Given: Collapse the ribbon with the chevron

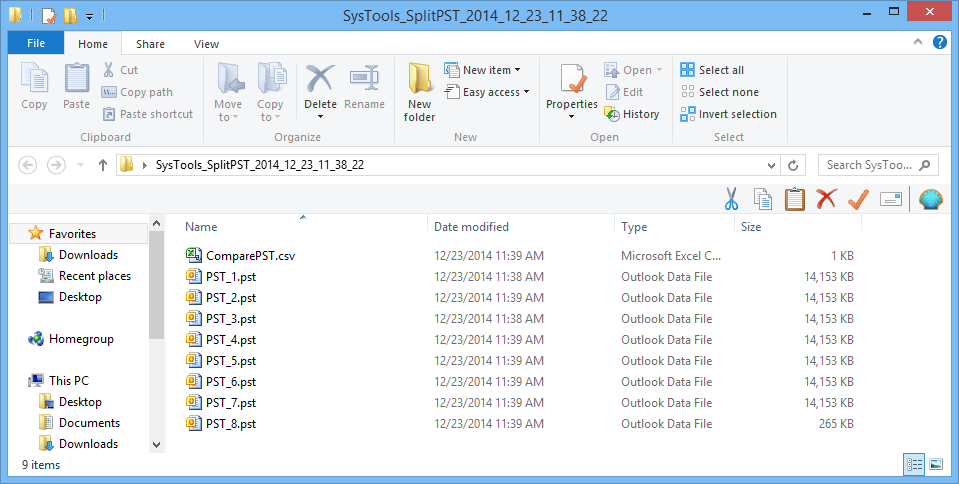Looking at the screenshot, I should [x=918, y=42].
